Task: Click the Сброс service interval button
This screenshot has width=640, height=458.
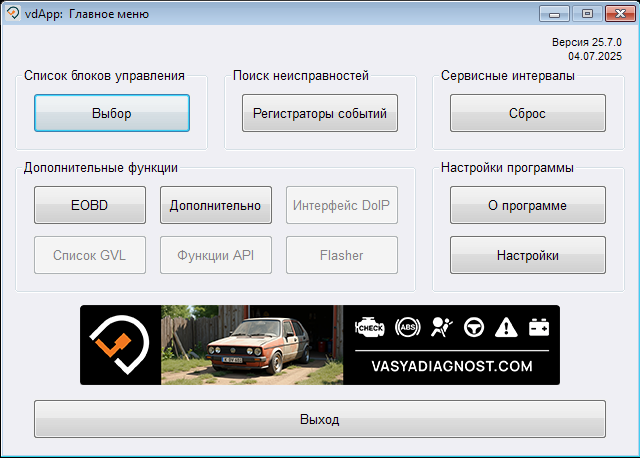Action: tap(527, 113)
